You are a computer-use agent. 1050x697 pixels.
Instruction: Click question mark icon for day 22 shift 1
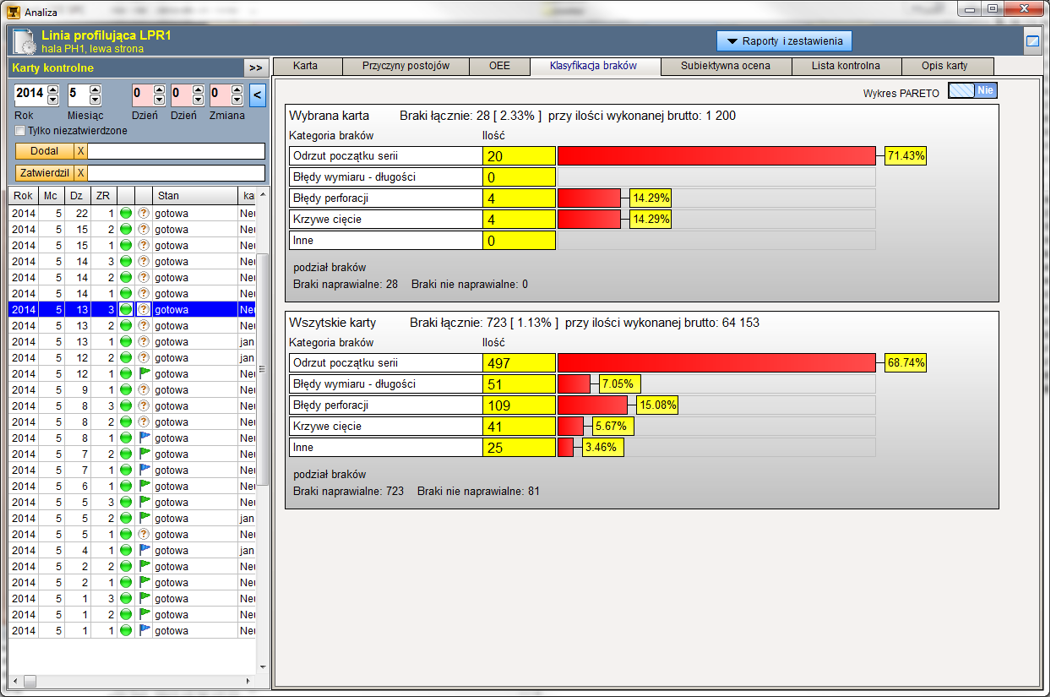(143, 213)
